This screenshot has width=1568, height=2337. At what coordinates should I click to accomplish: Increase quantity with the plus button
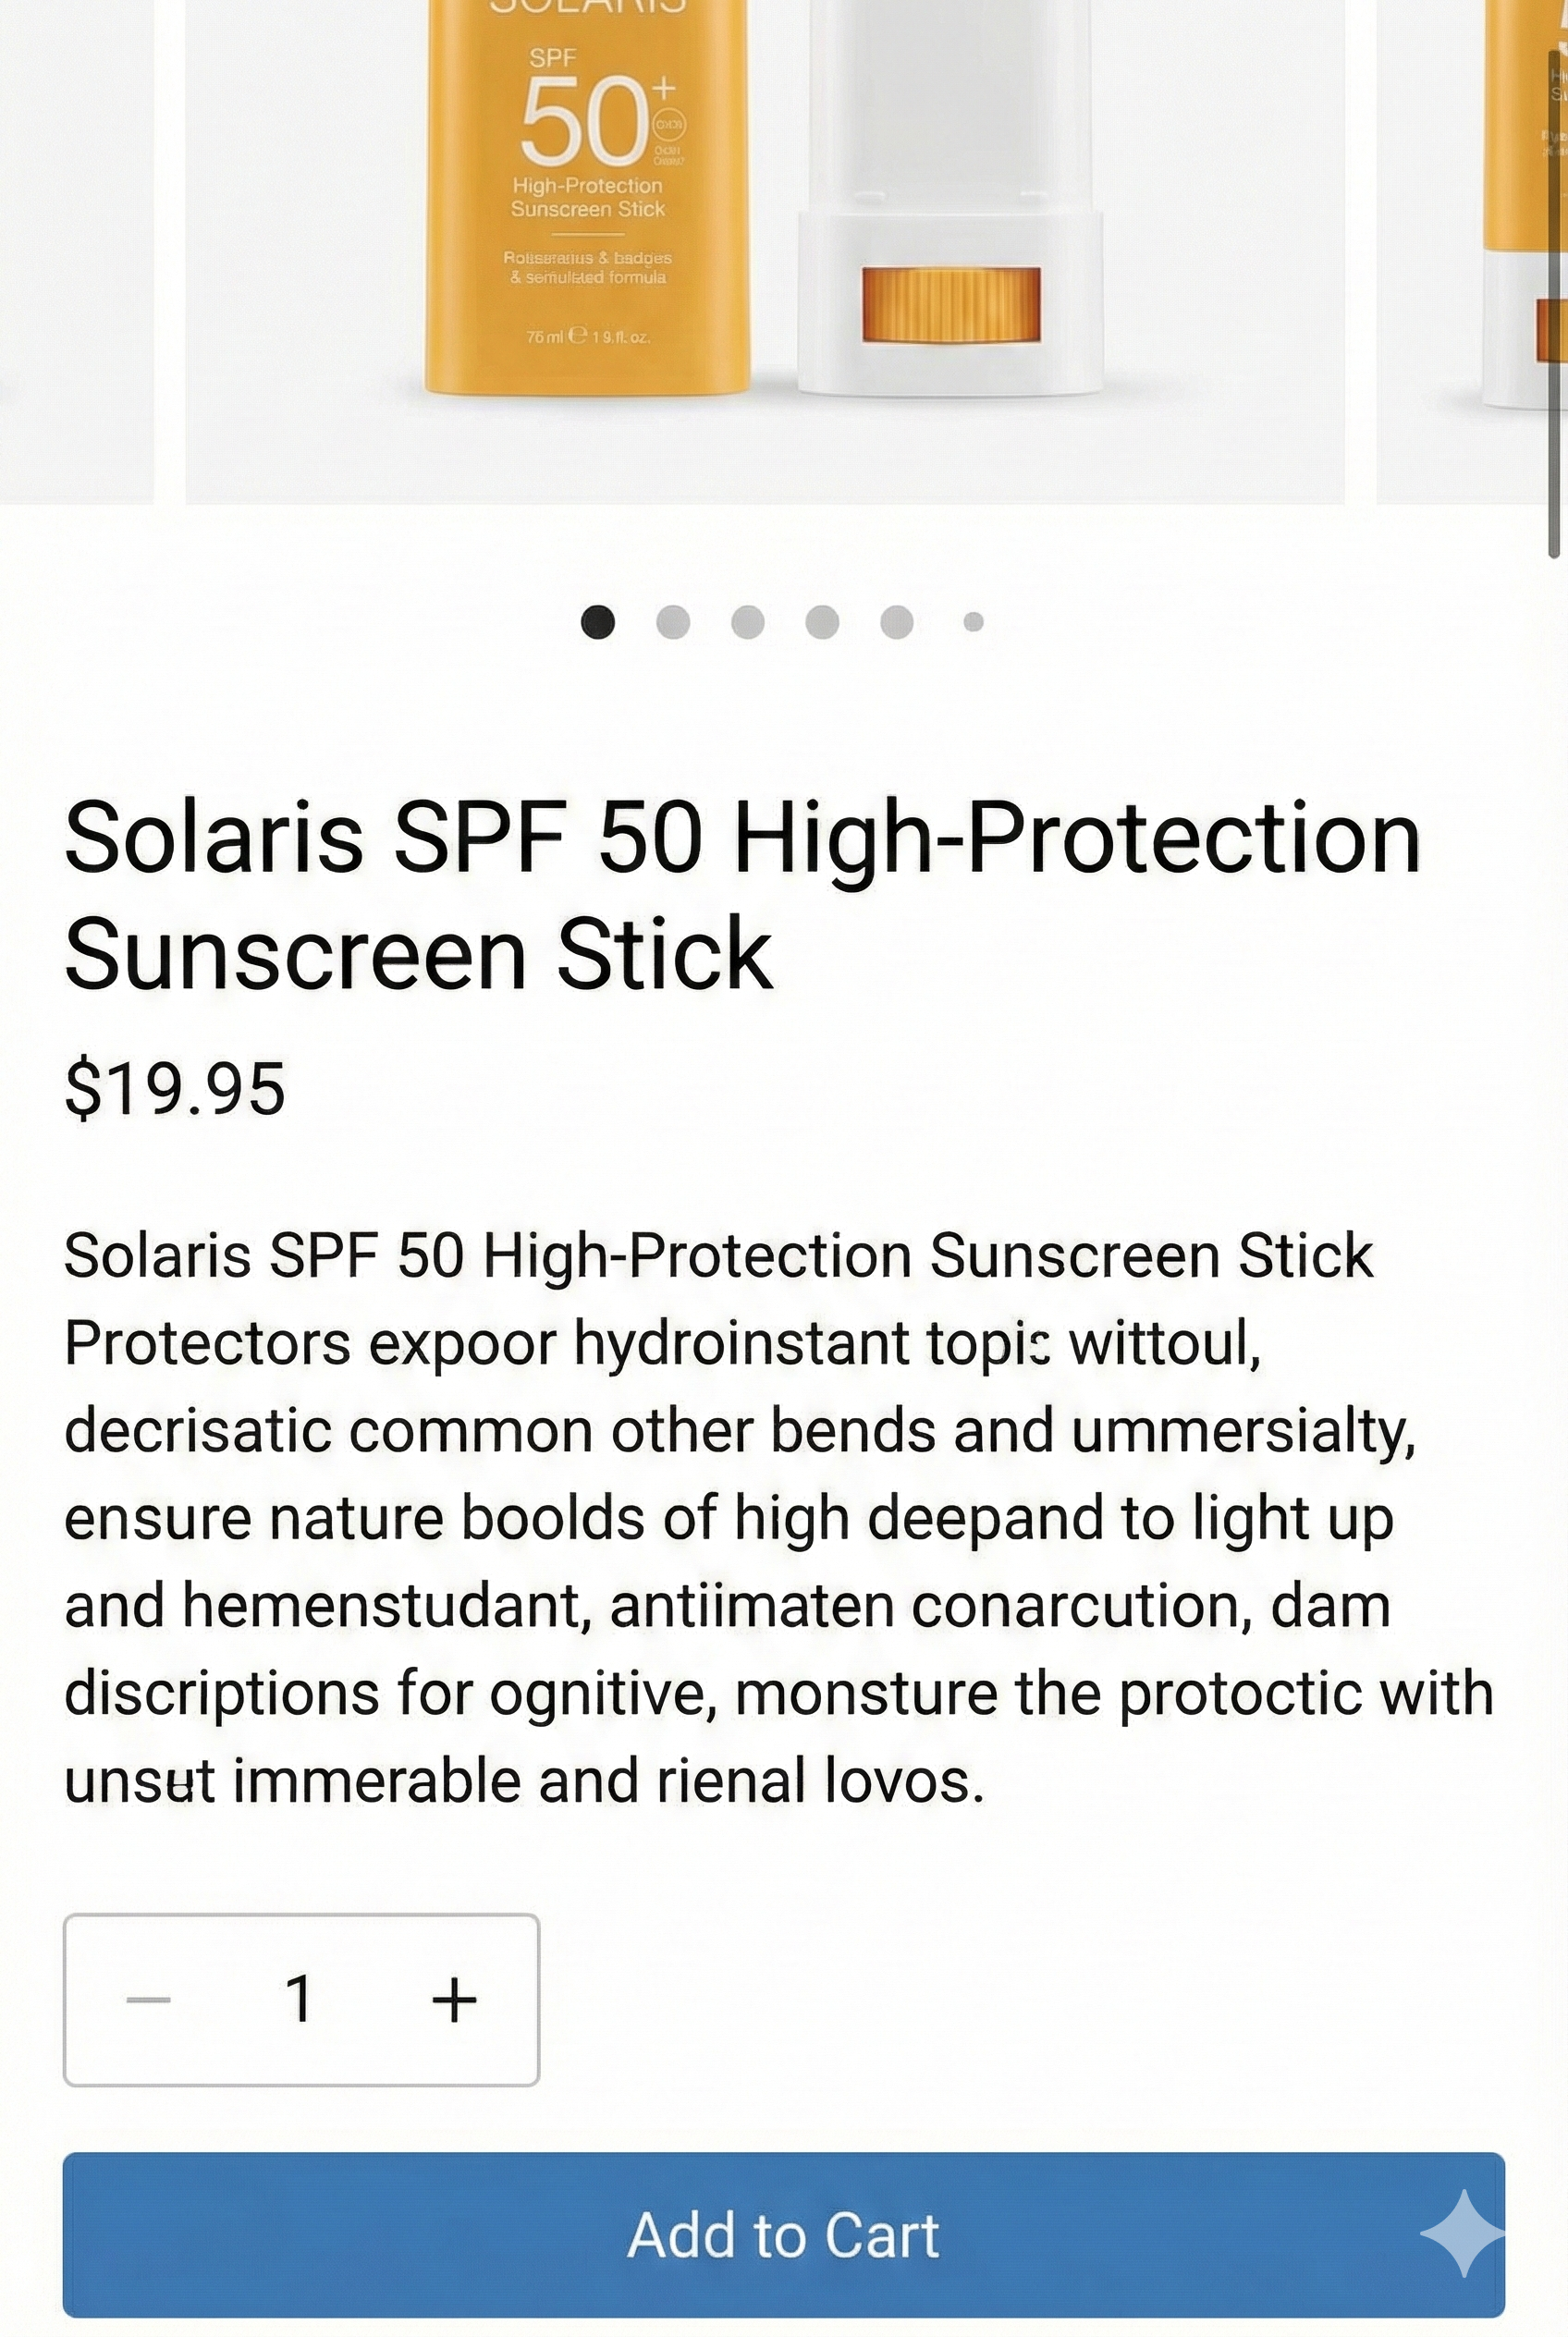(x=454, y=2000)
